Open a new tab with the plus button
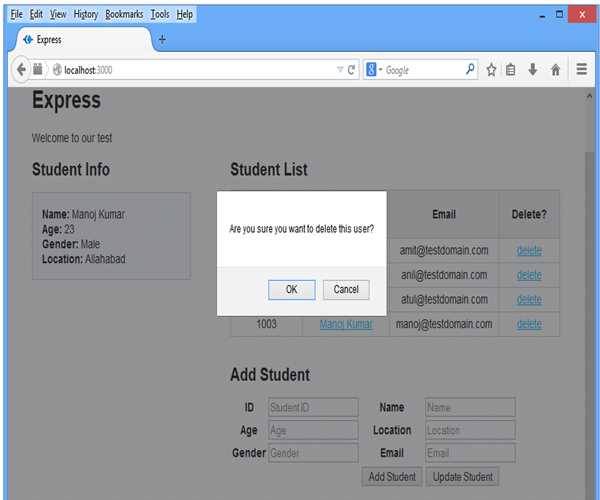The image size is (600, 500). 162,40
